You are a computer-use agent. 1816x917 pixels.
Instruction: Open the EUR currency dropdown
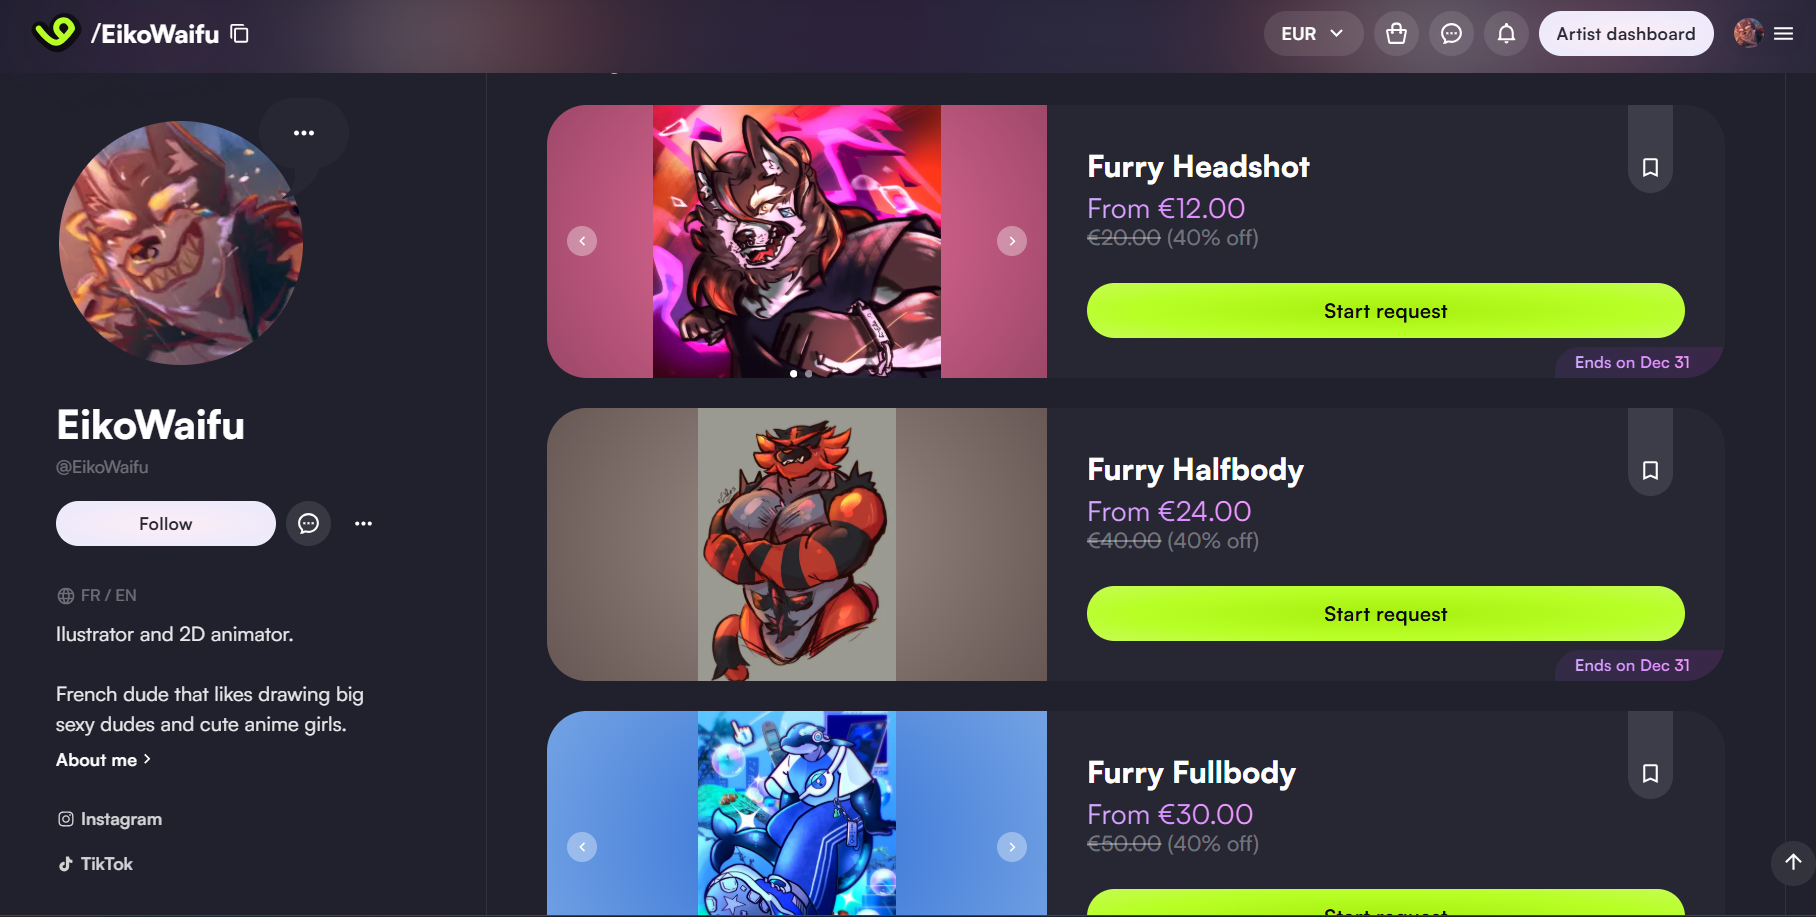pos(1313,34)
